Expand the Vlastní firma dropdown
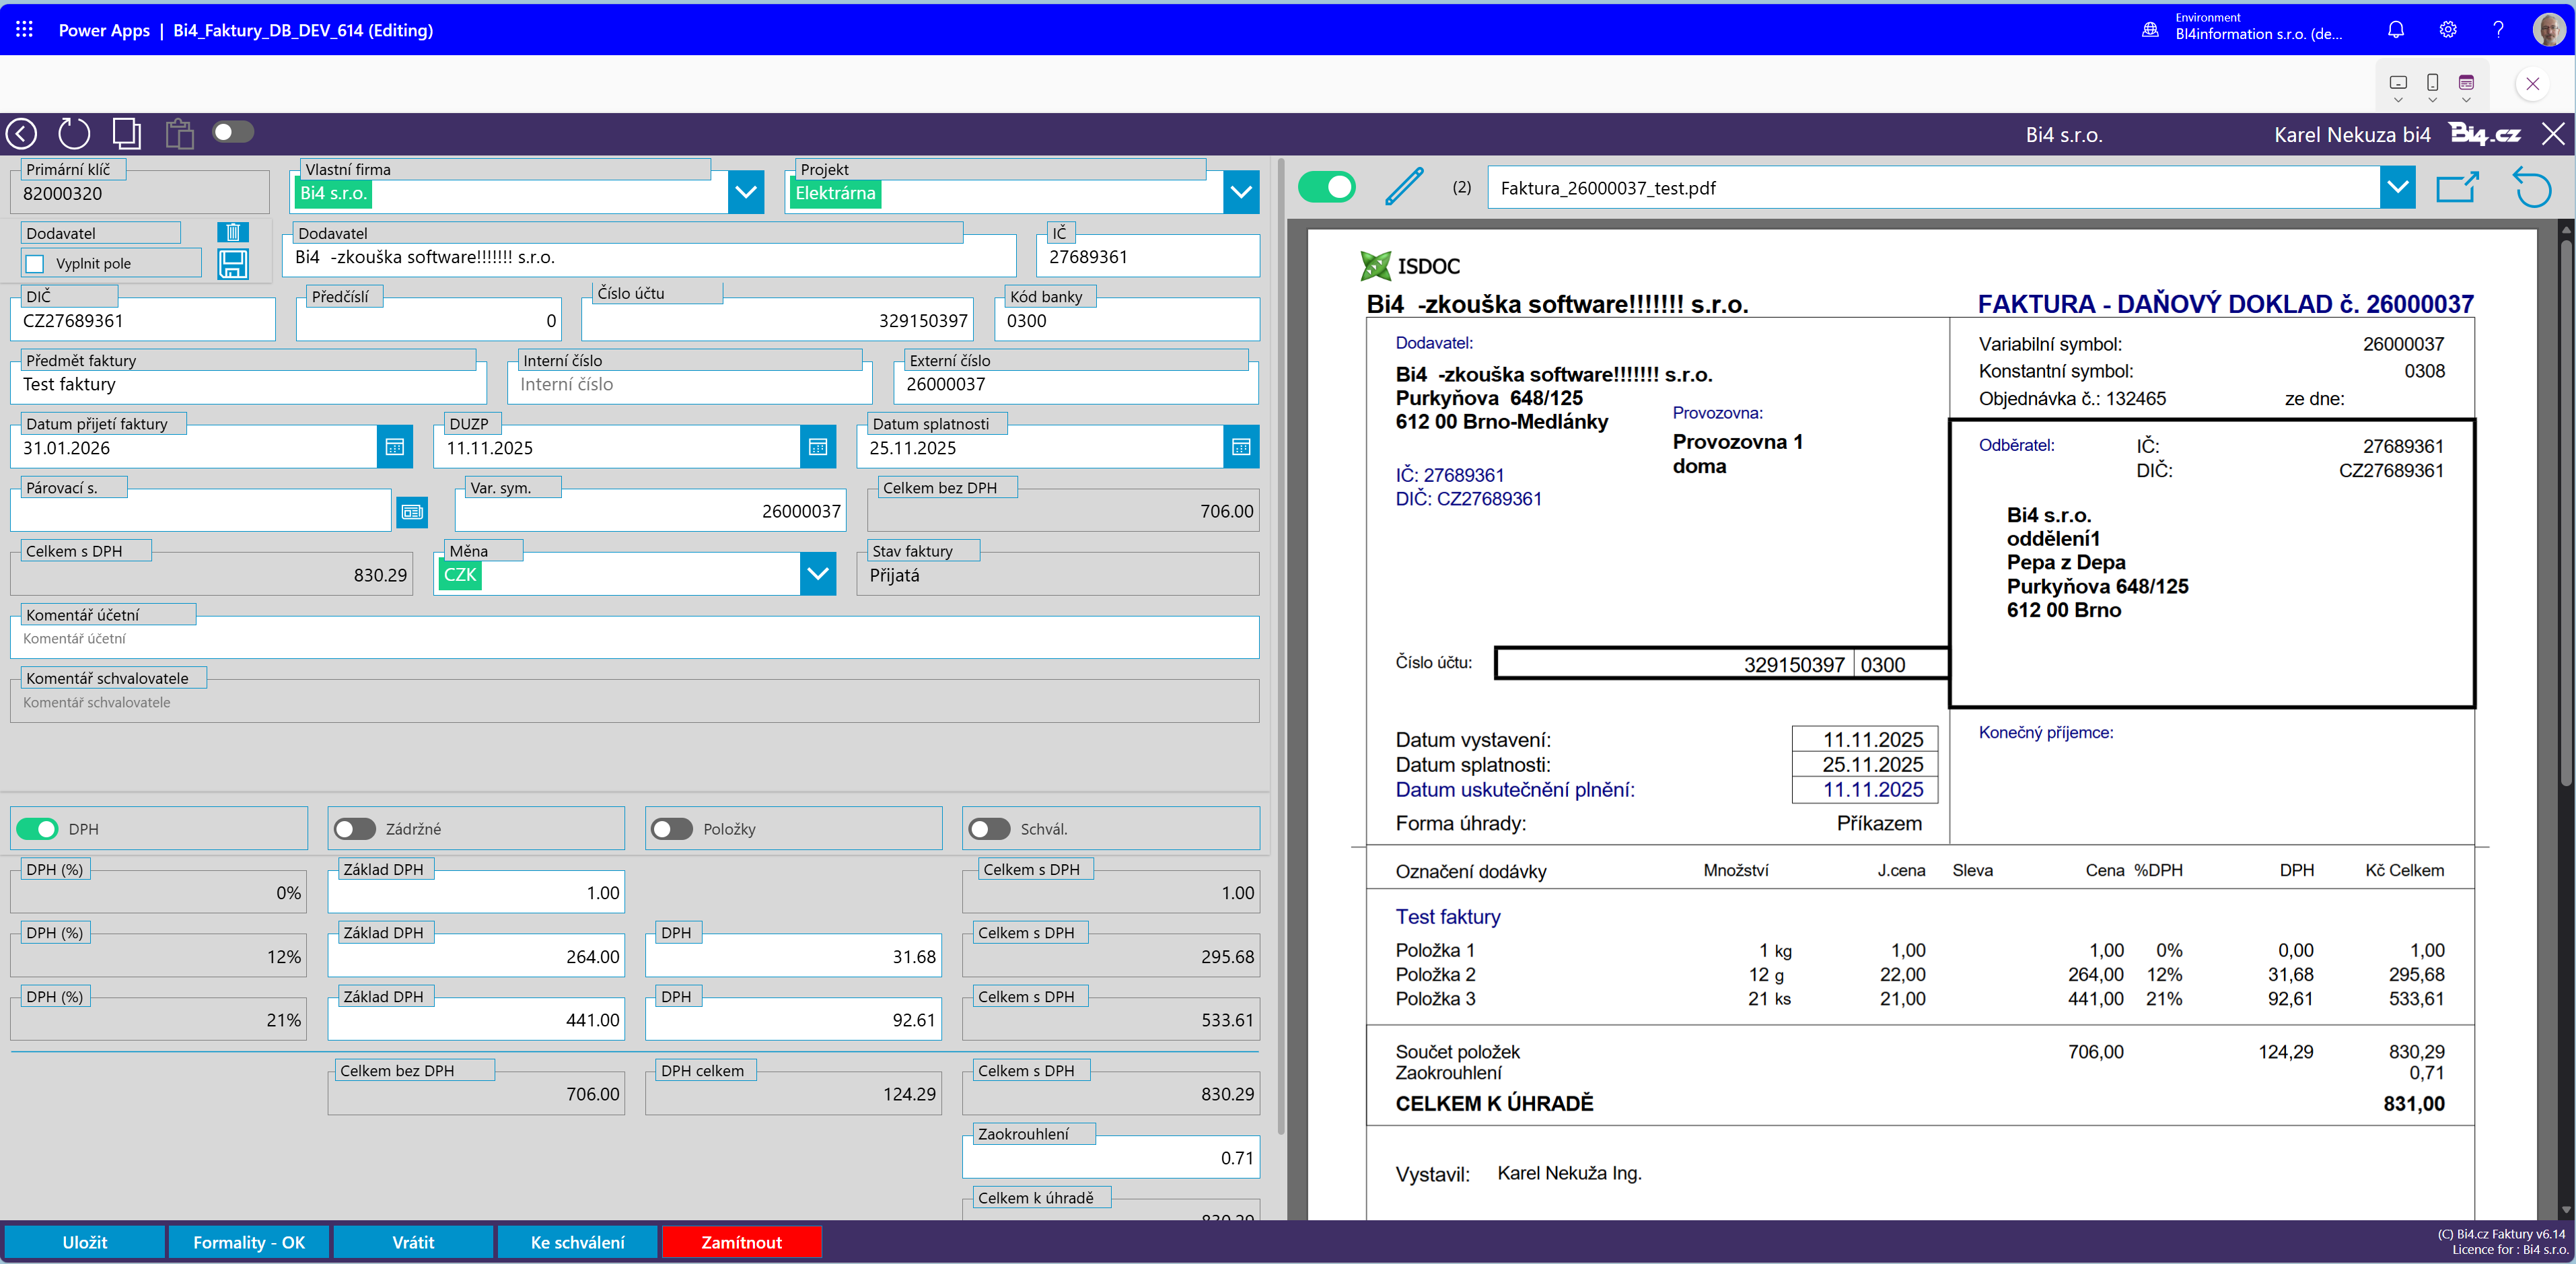2576x1264 pixels. 746,192
